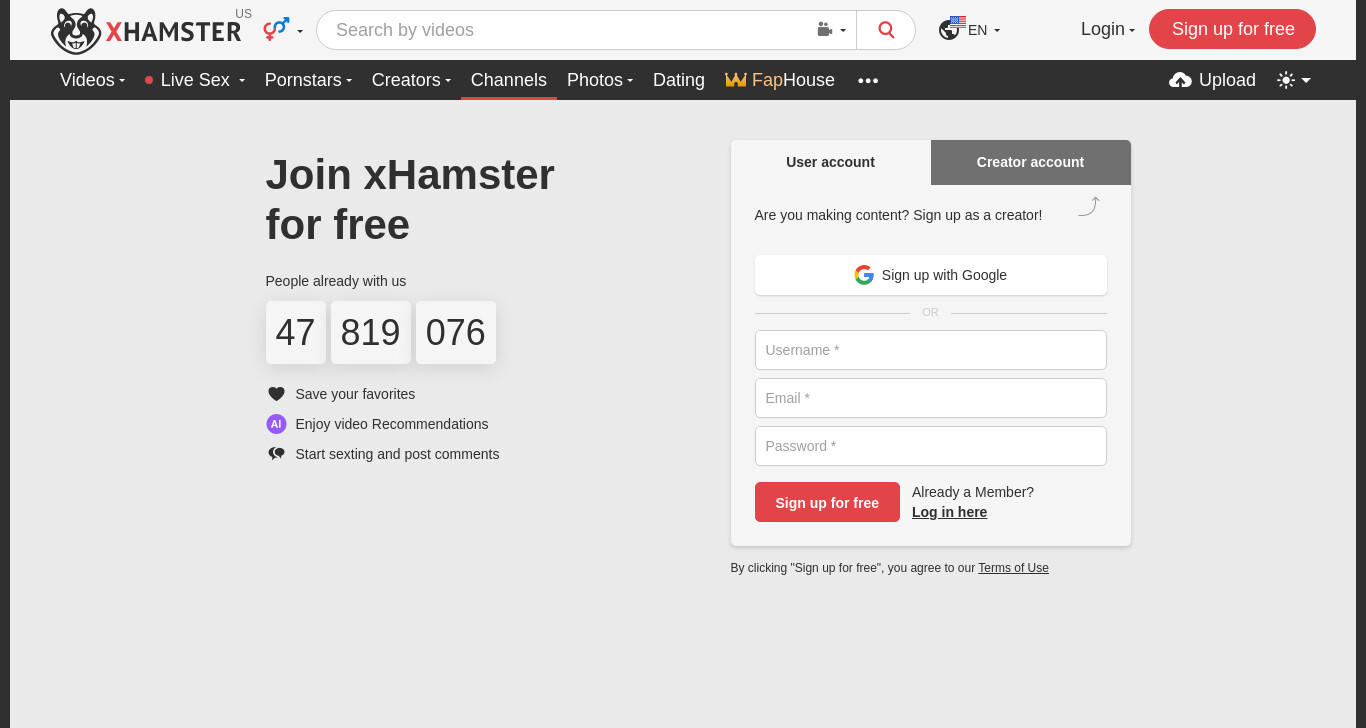Click the xHamster logo

(146, 31)
